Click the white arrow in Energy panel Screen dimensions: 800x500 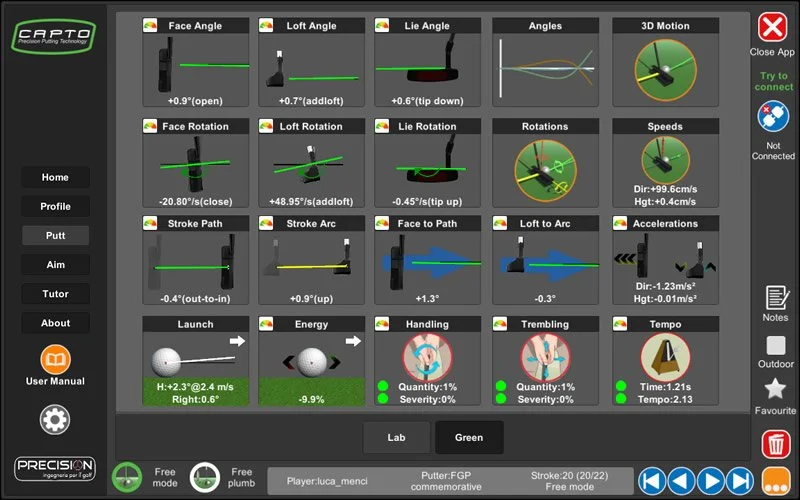pyautogui.click(x=353, y=341)
